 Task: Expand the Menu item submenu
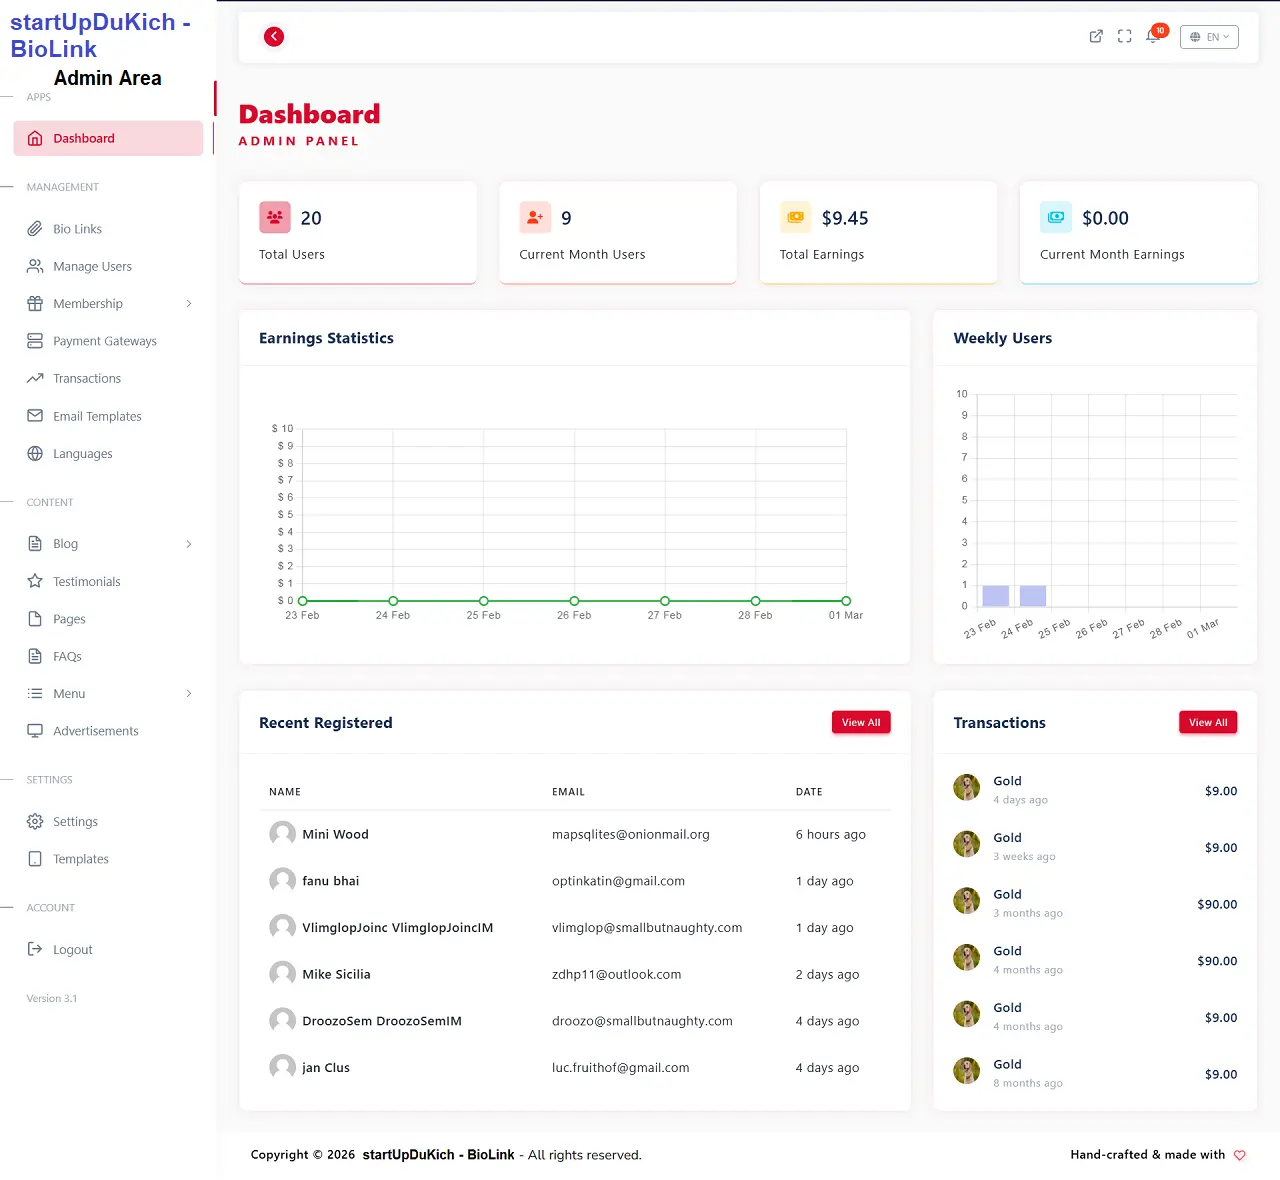[188, 693]
